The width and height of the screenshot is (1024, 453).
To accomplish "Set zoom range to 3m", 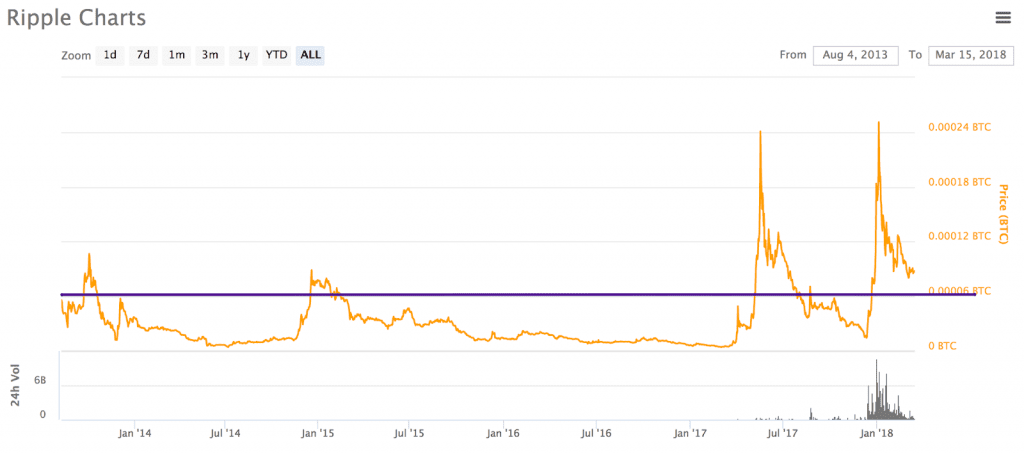I will point(210,55).
